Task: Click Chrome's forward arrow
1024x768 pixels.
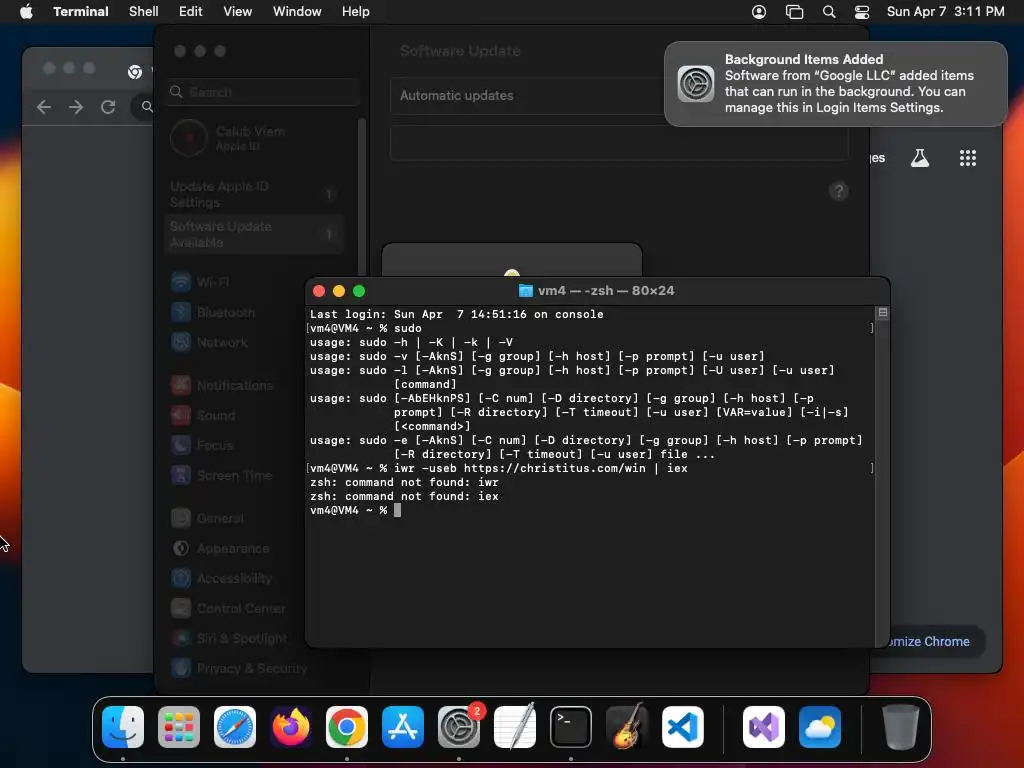Action: [x=76, y=106]
